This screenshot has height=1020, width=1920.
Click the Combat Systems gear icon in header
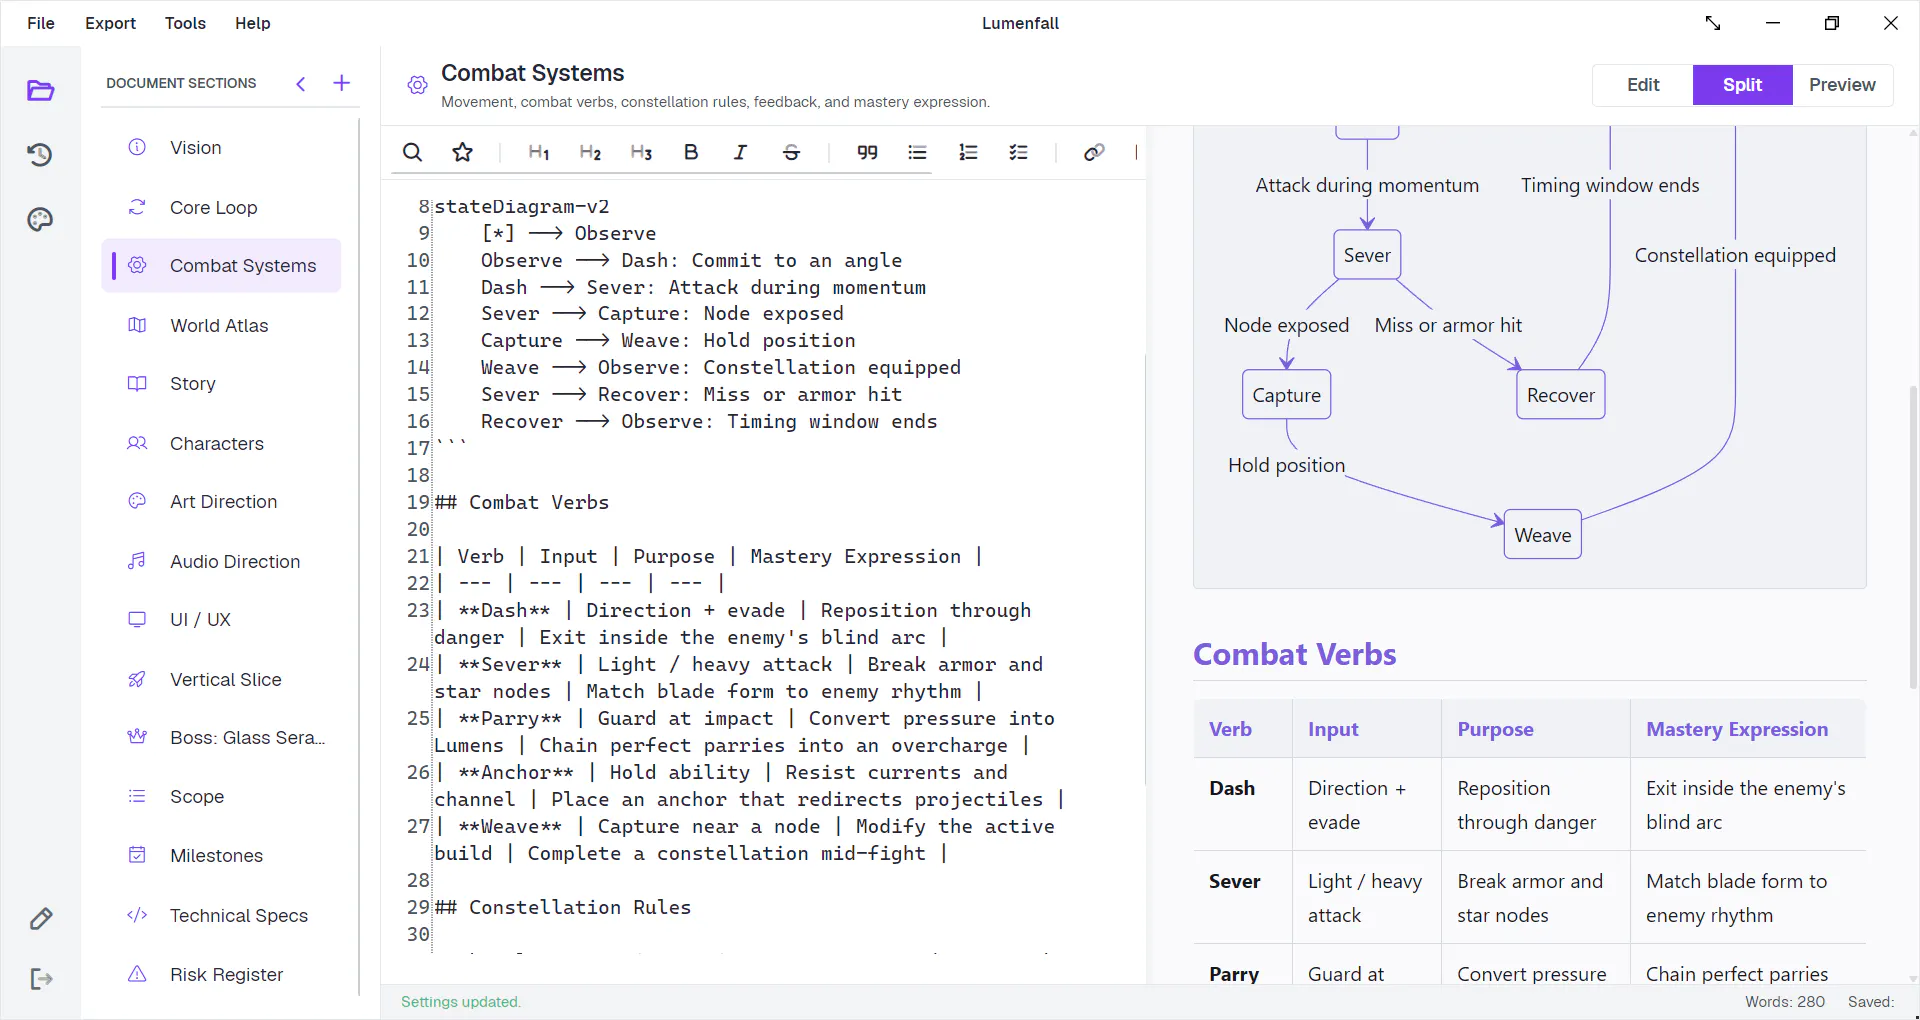(418, 85)
